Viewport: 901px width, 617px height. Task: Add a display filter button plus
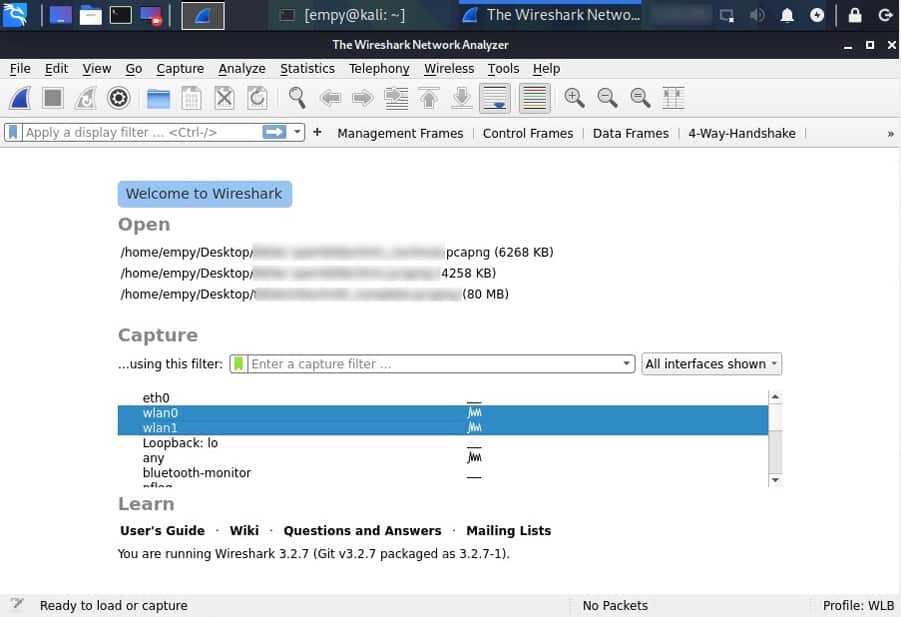pyautogui.click(x=317, y=132)
